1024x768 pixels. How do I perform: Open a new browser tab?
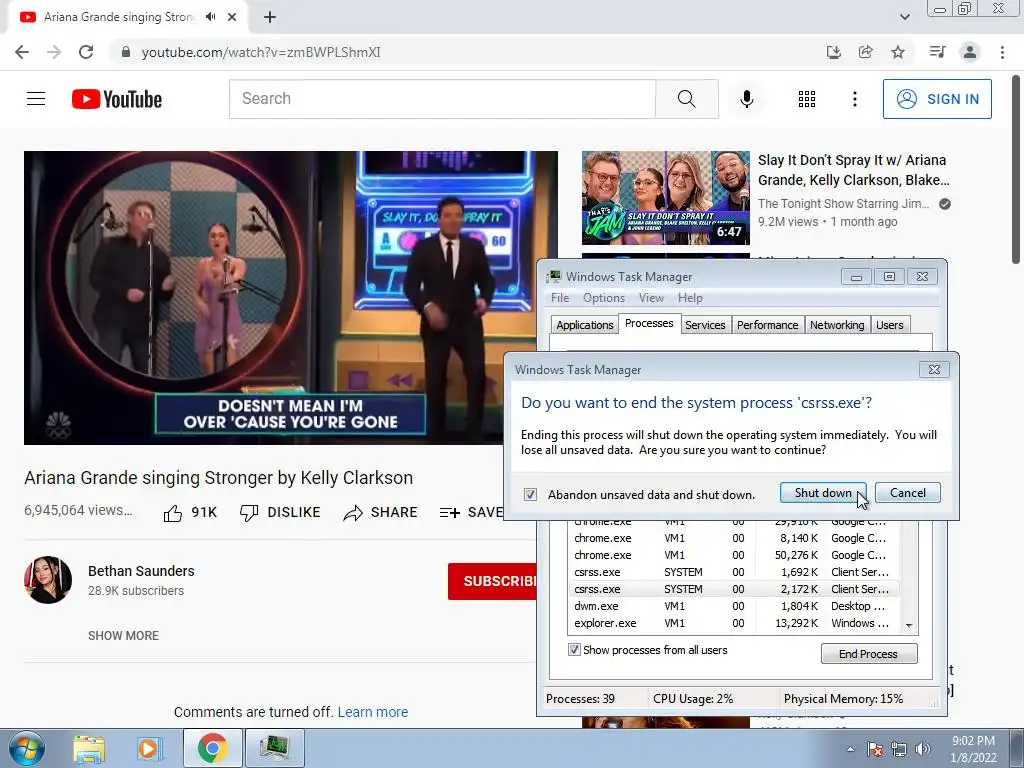click(x=270, y=17)
